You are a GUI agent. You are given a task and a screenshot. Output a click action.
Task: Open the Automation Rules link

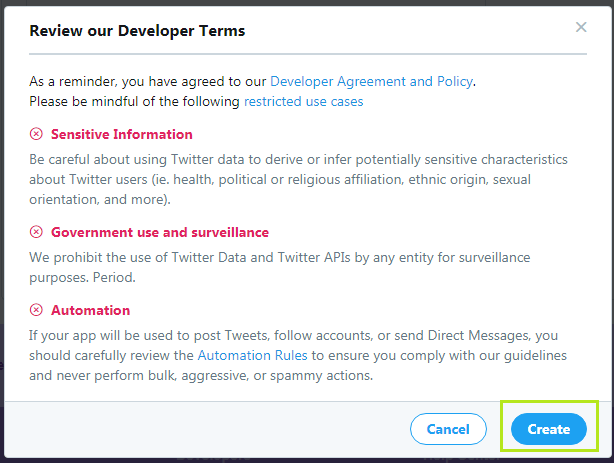[x=253, y=355]
